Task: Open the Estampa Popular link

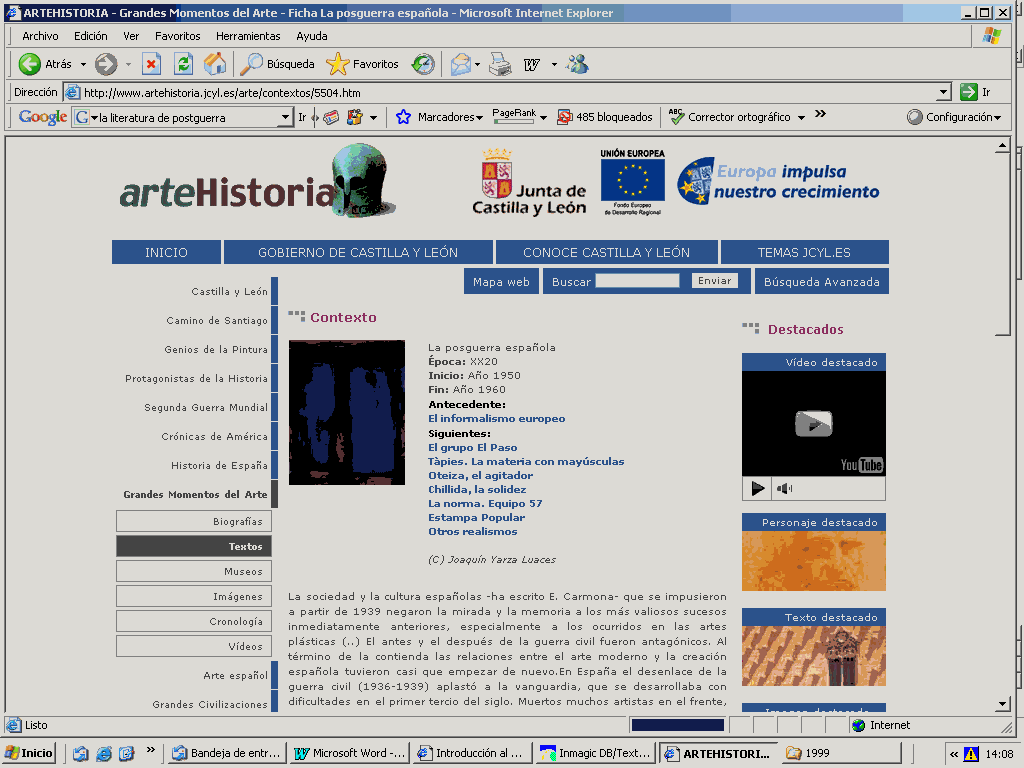Action: (x=476, y=517)
